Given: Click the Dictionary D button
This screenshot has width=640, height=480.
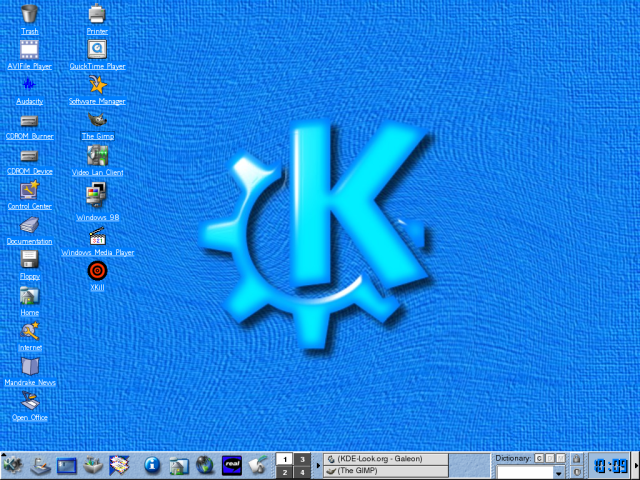Looking at the screenshot, I should [x=550, y=458].
